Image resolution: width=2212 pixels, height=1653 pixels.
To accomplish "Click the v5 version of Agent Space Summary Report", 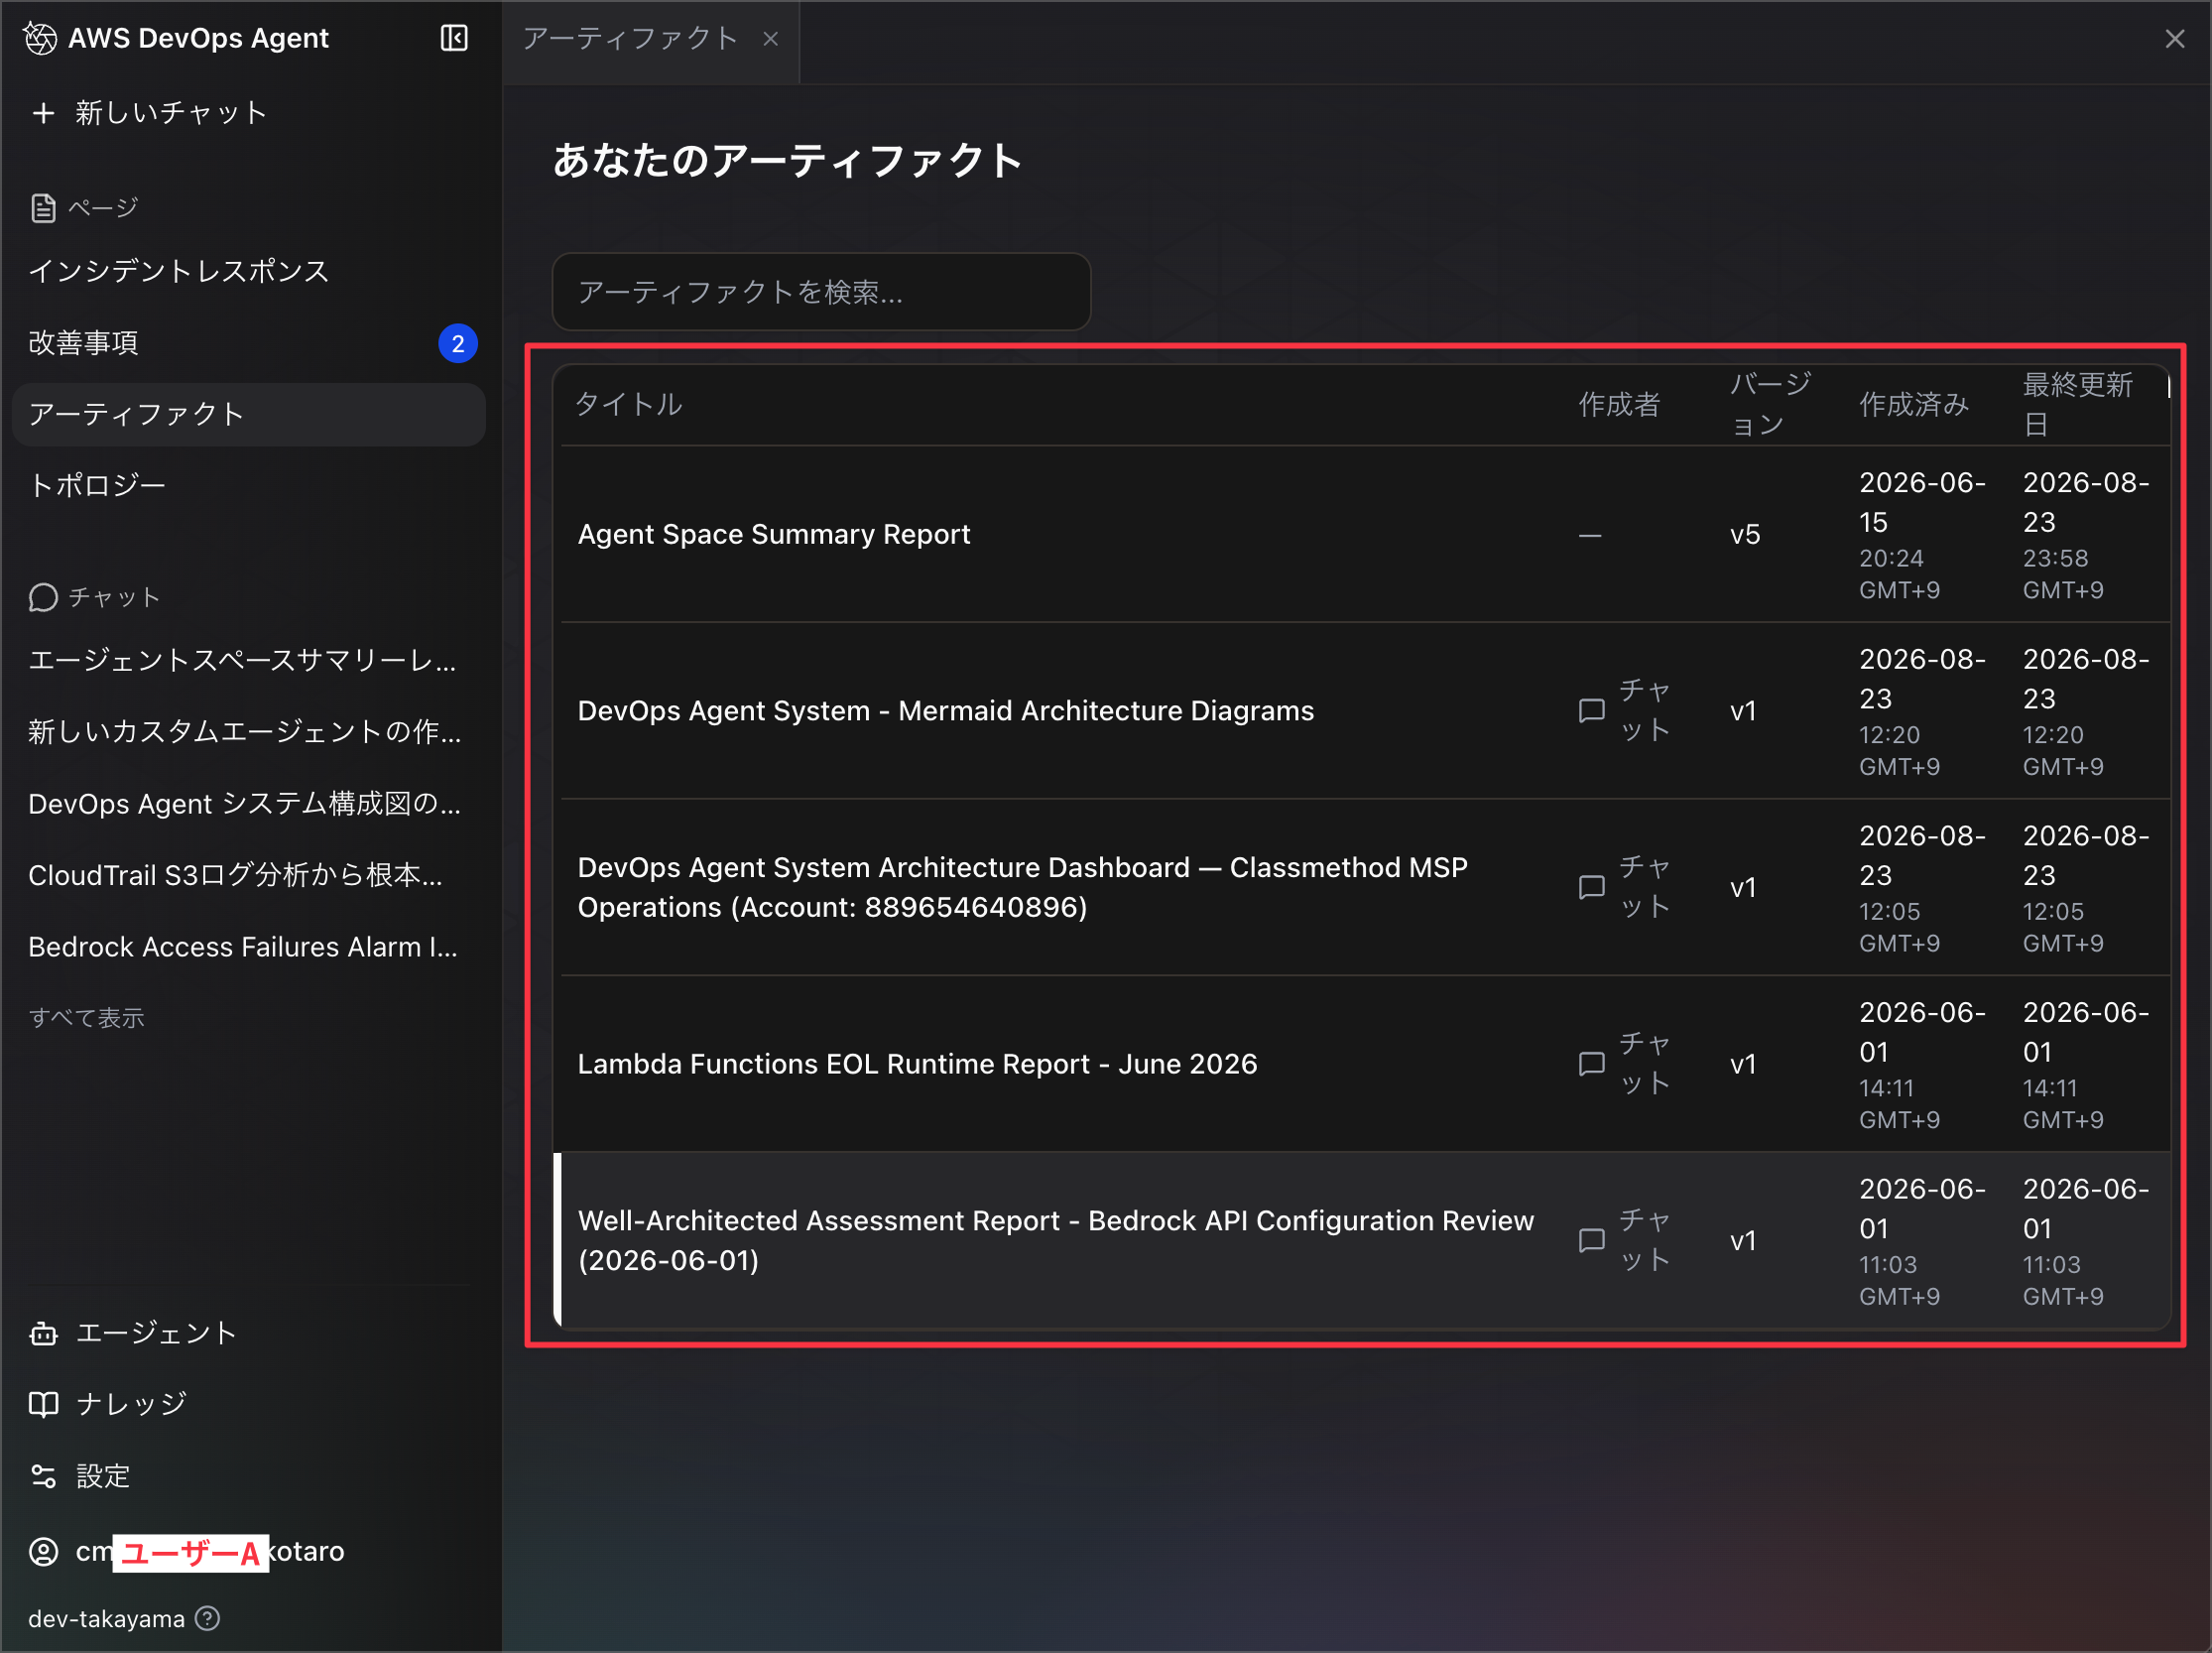I will 1745,535.
